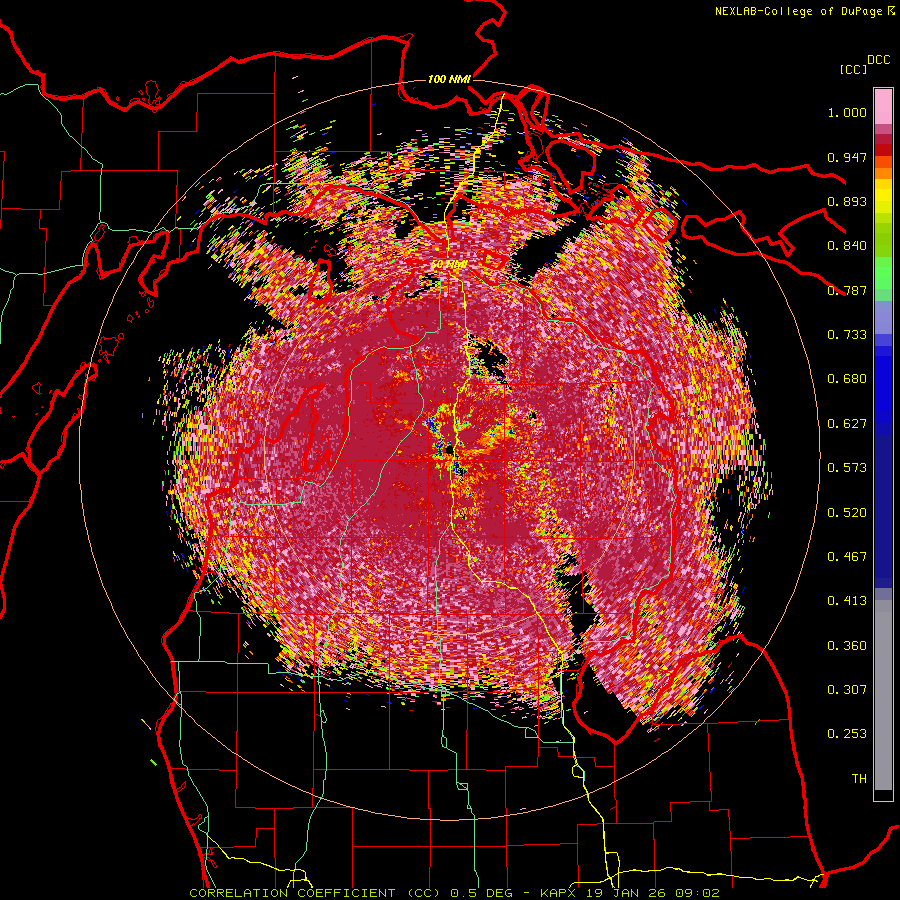Select the 0.733 scale value
Screen dimensions: 900x900
[847, 335]
